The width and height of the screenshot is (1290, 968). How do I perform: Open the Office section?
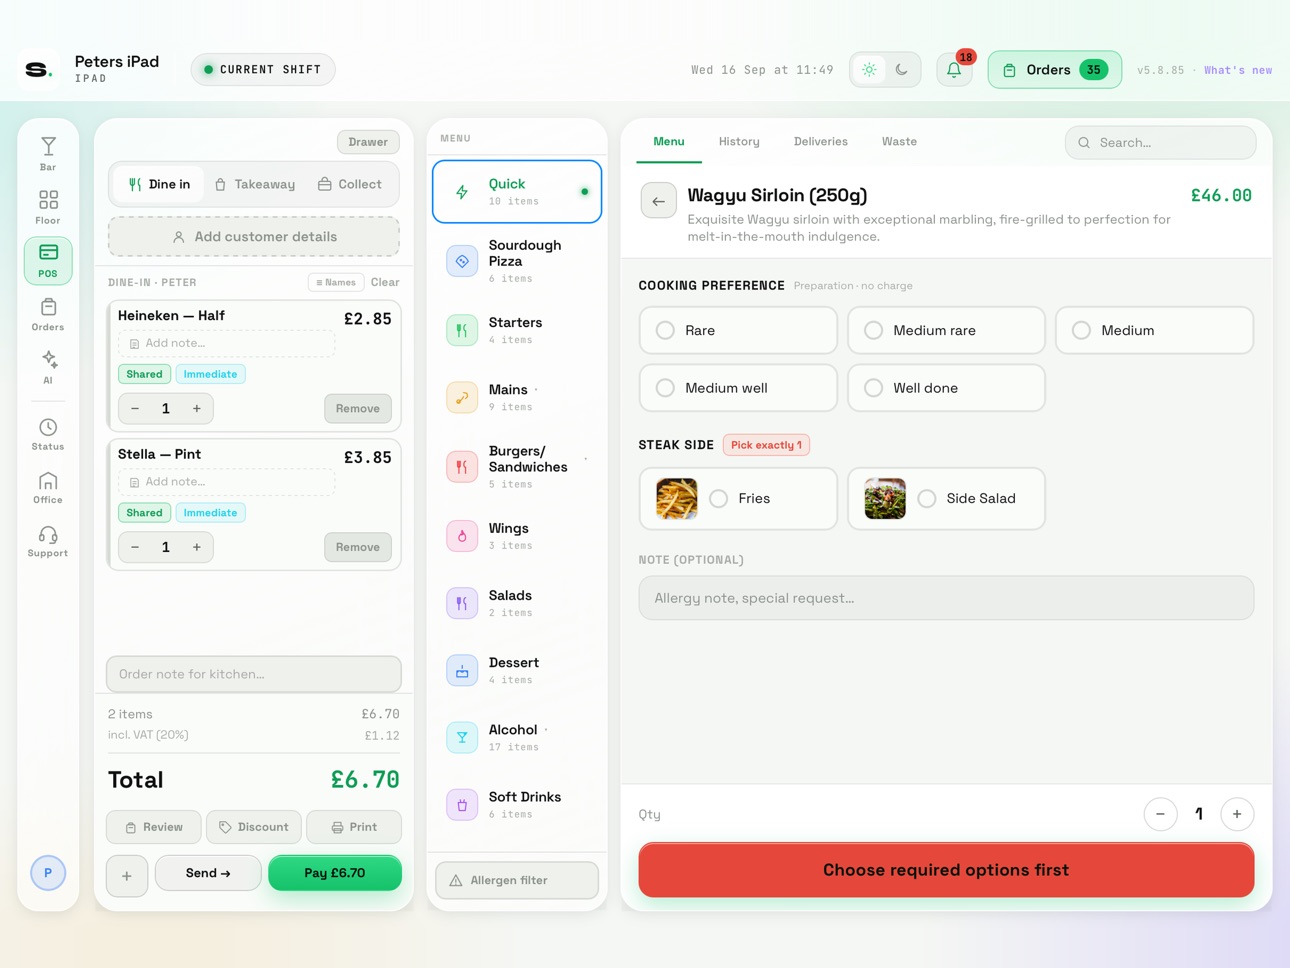[48, 487]
